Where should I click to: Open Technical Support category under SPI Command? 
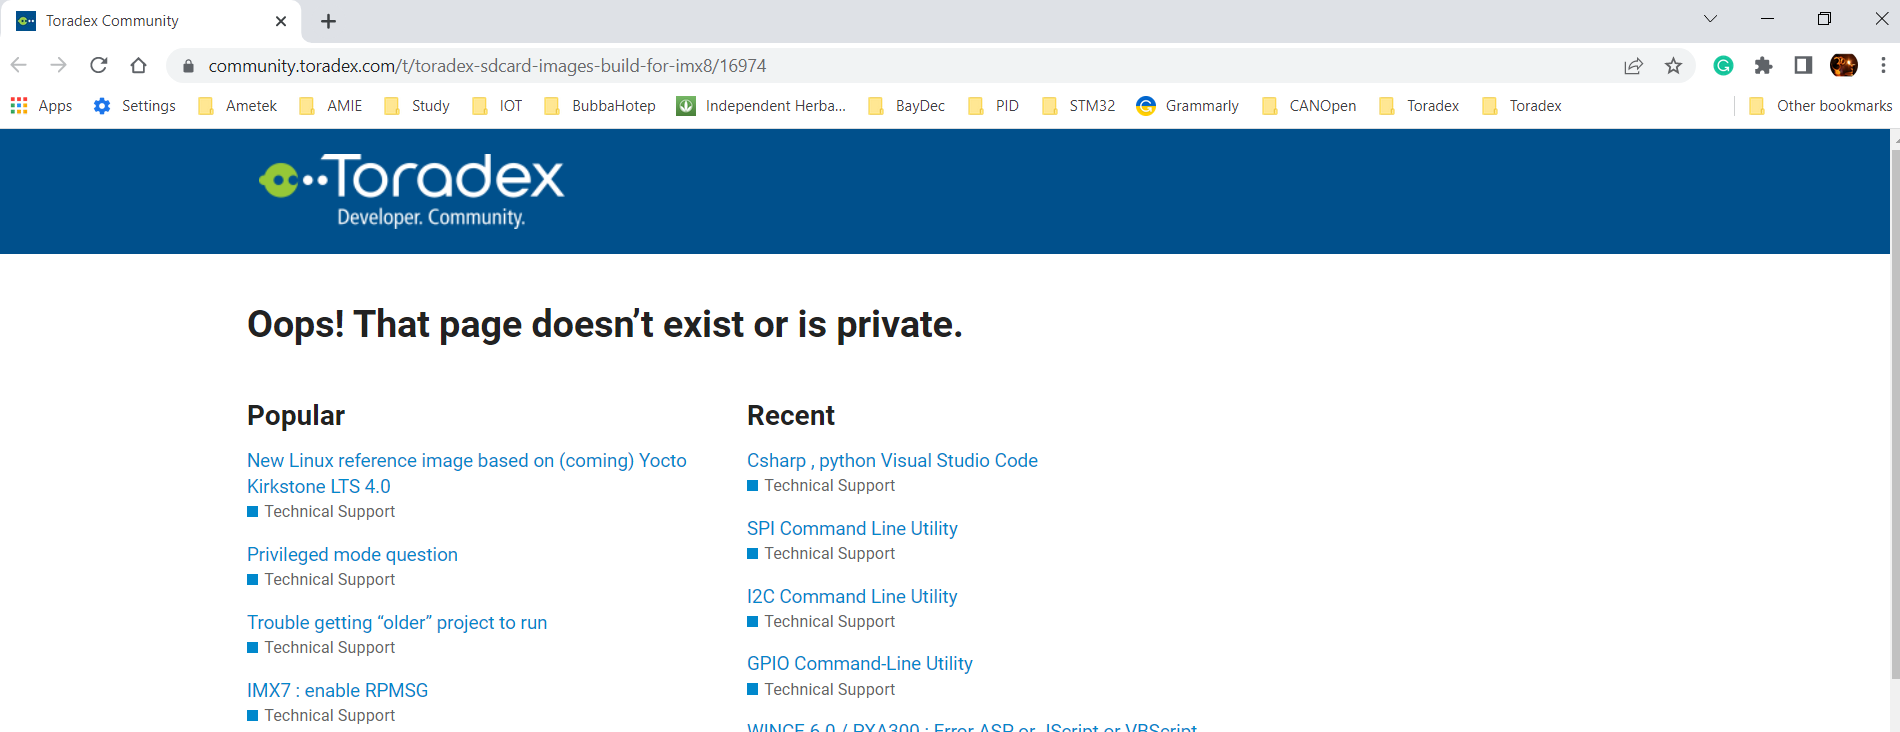821,554
